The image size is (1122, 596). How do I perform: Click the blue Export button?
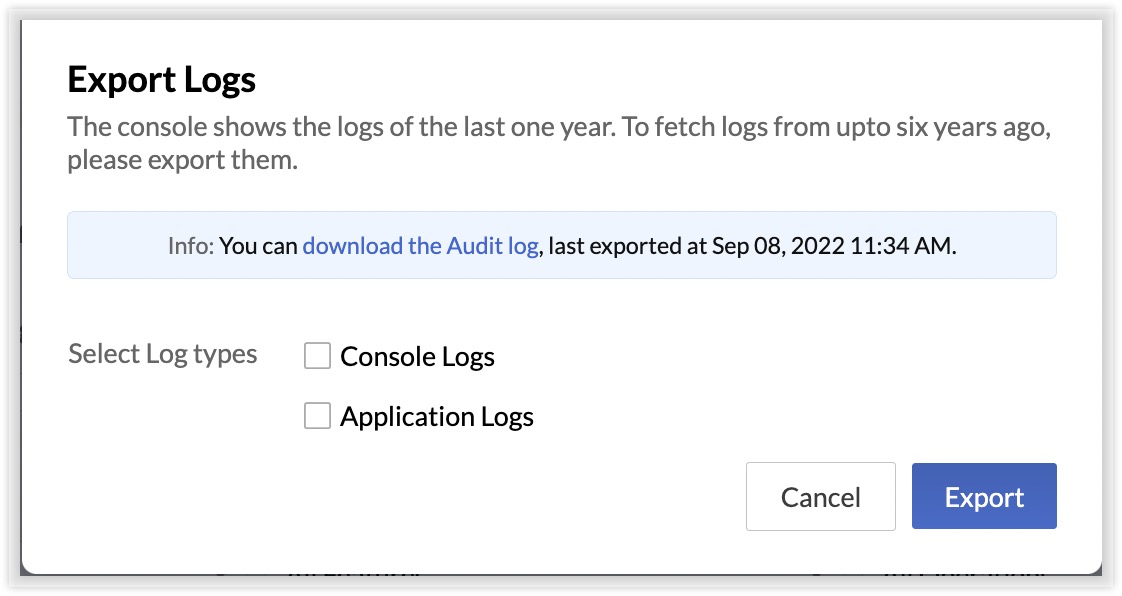tap(984, 497)
